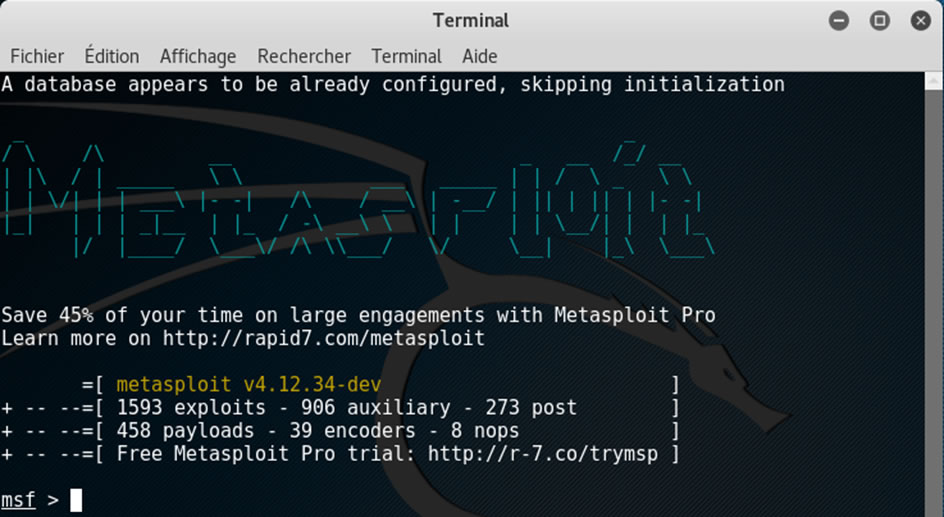Click the '1593 exploits' text

click(191, 407)
